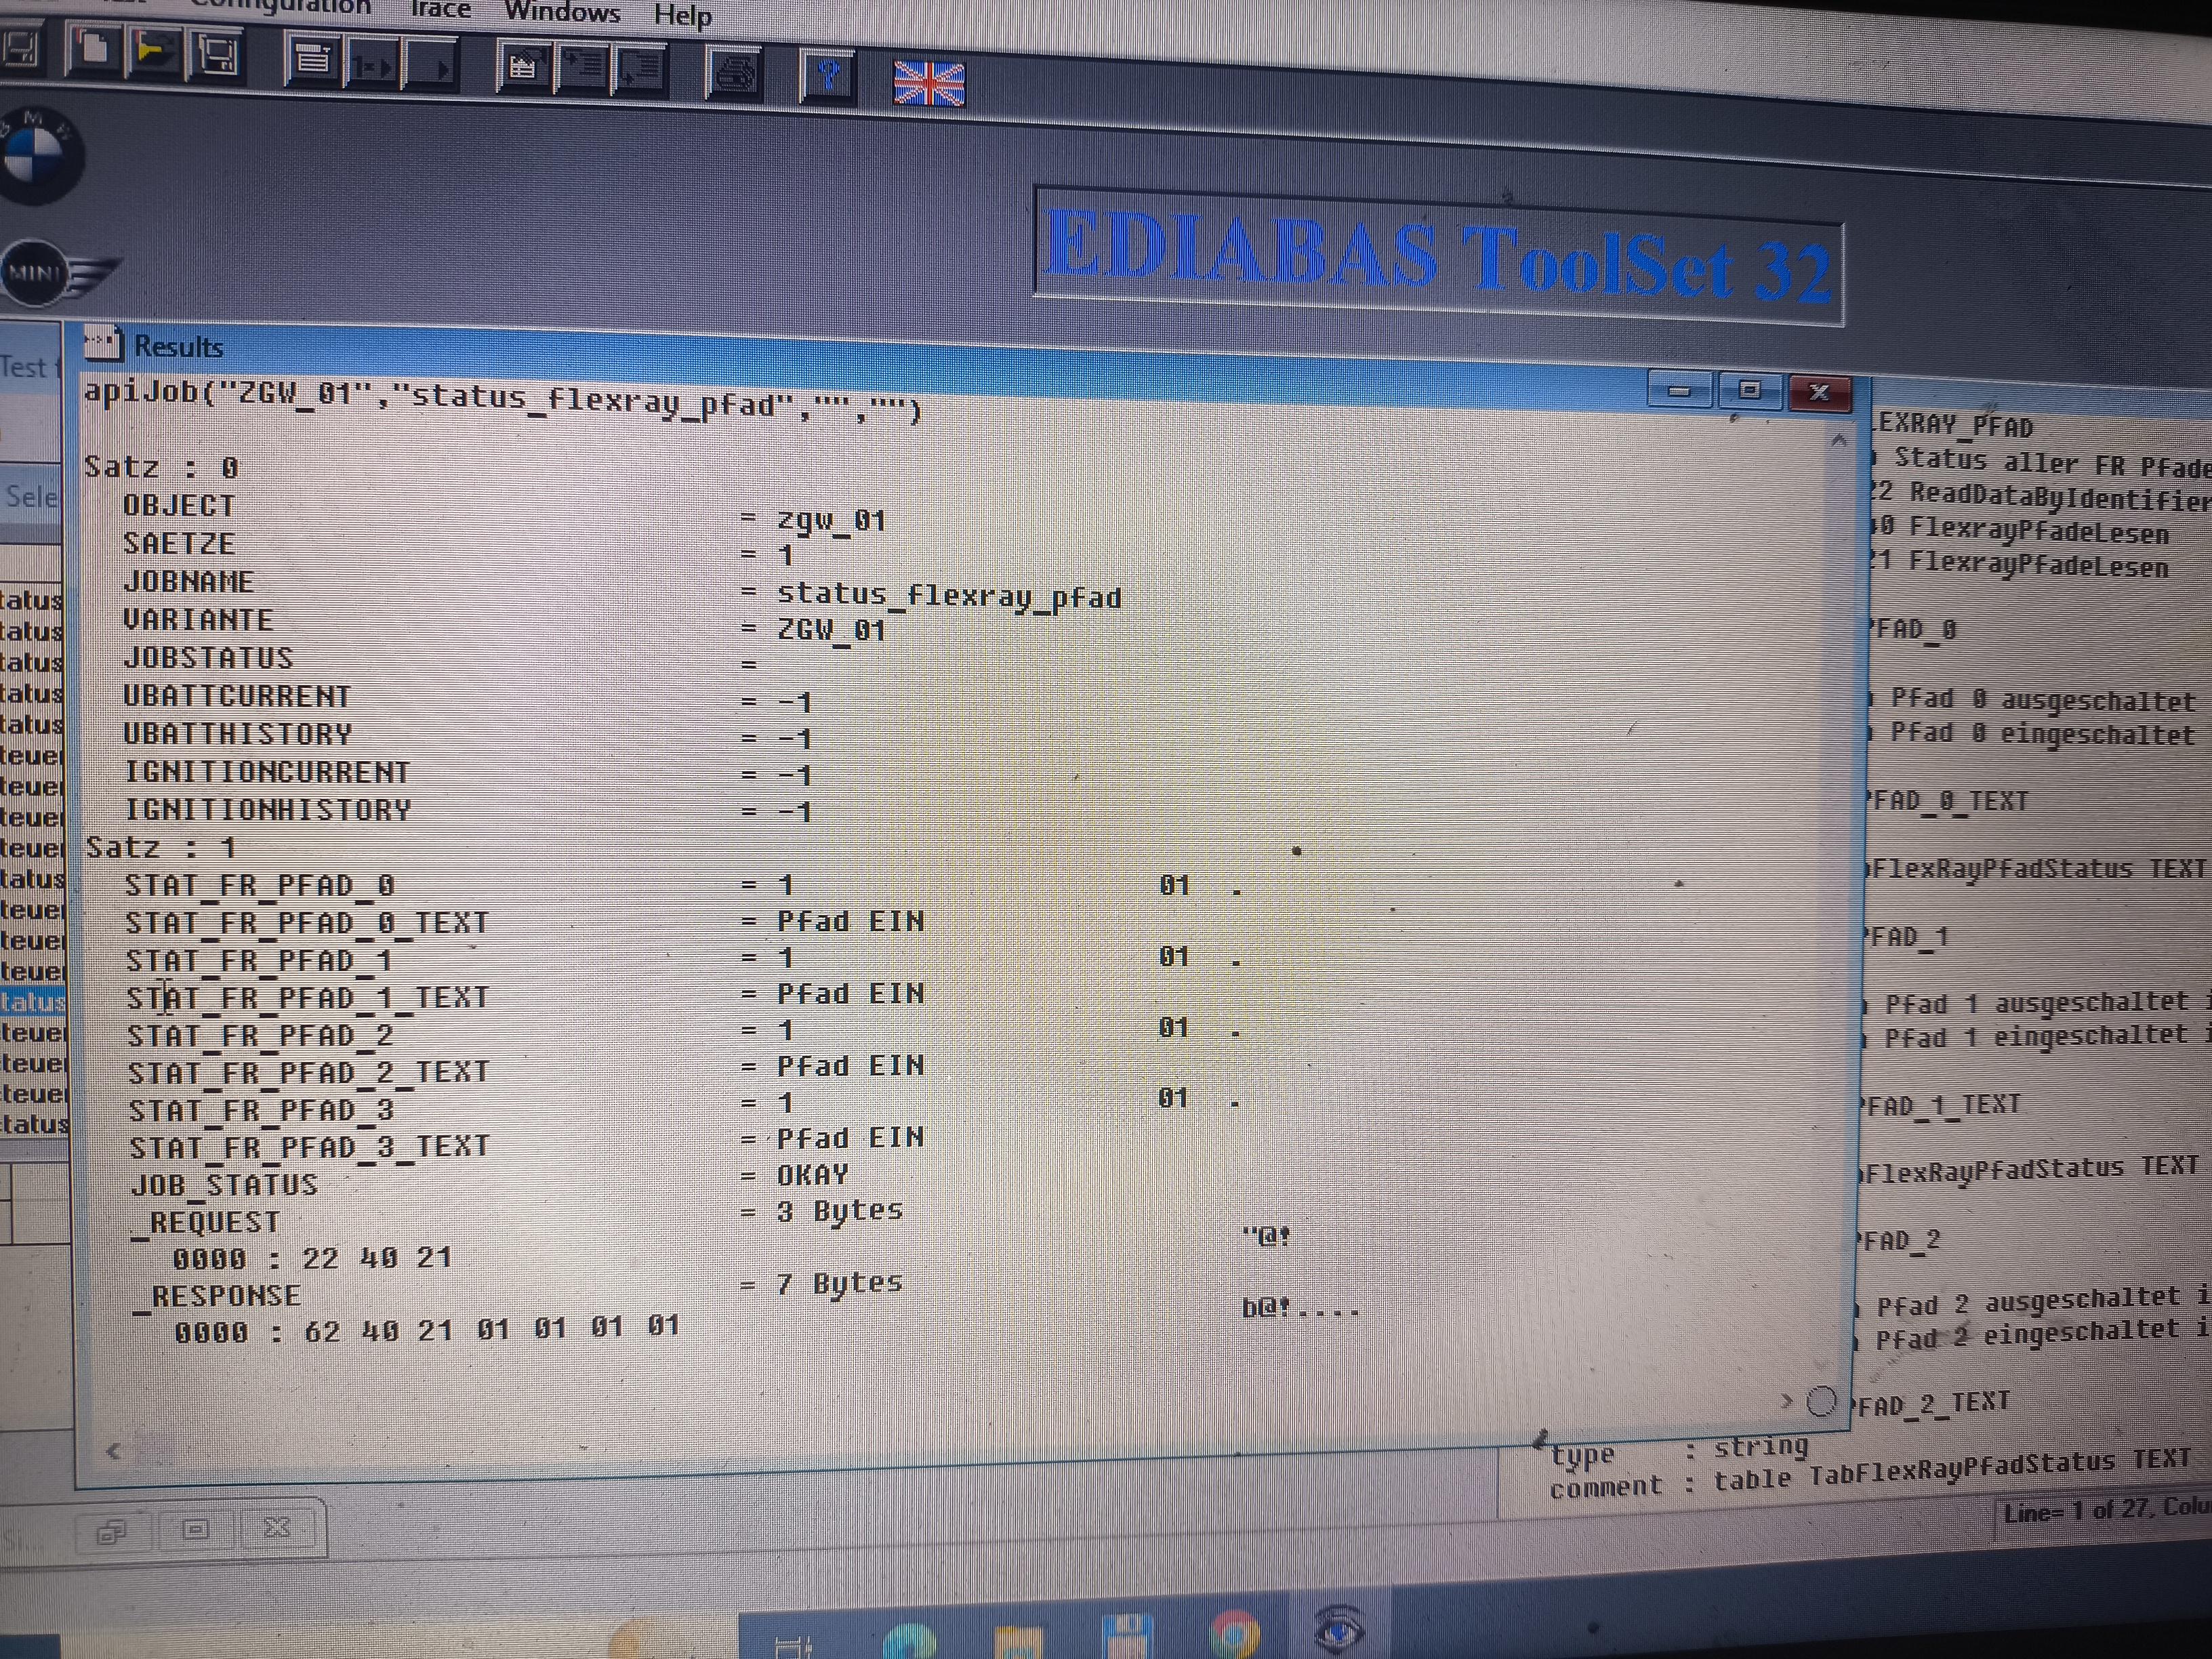Open File Explorer from taskbar
The height and width of the screenshot is (1659, 2212).
[1018, 1642]
